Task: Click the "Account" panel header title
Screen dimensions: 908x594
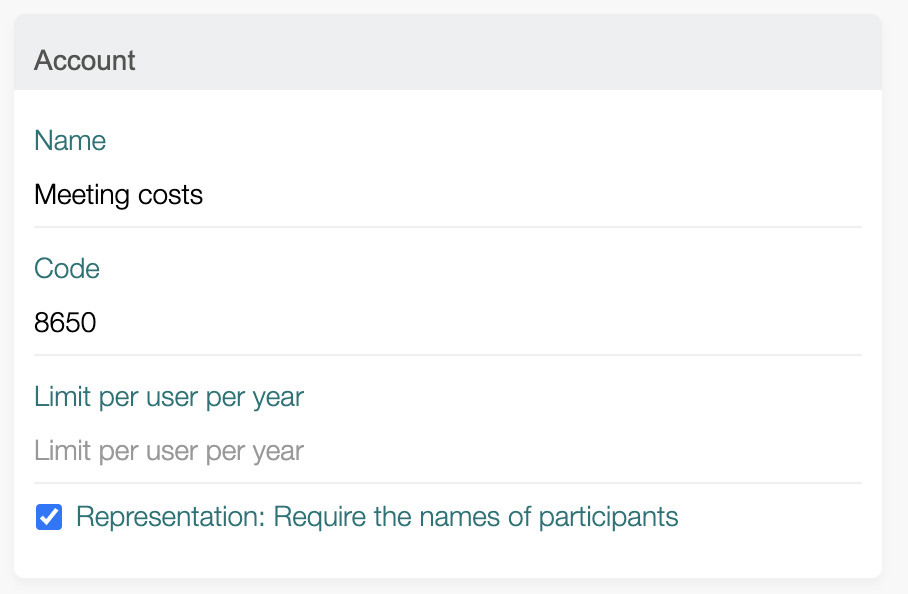Action: [85, 60]
